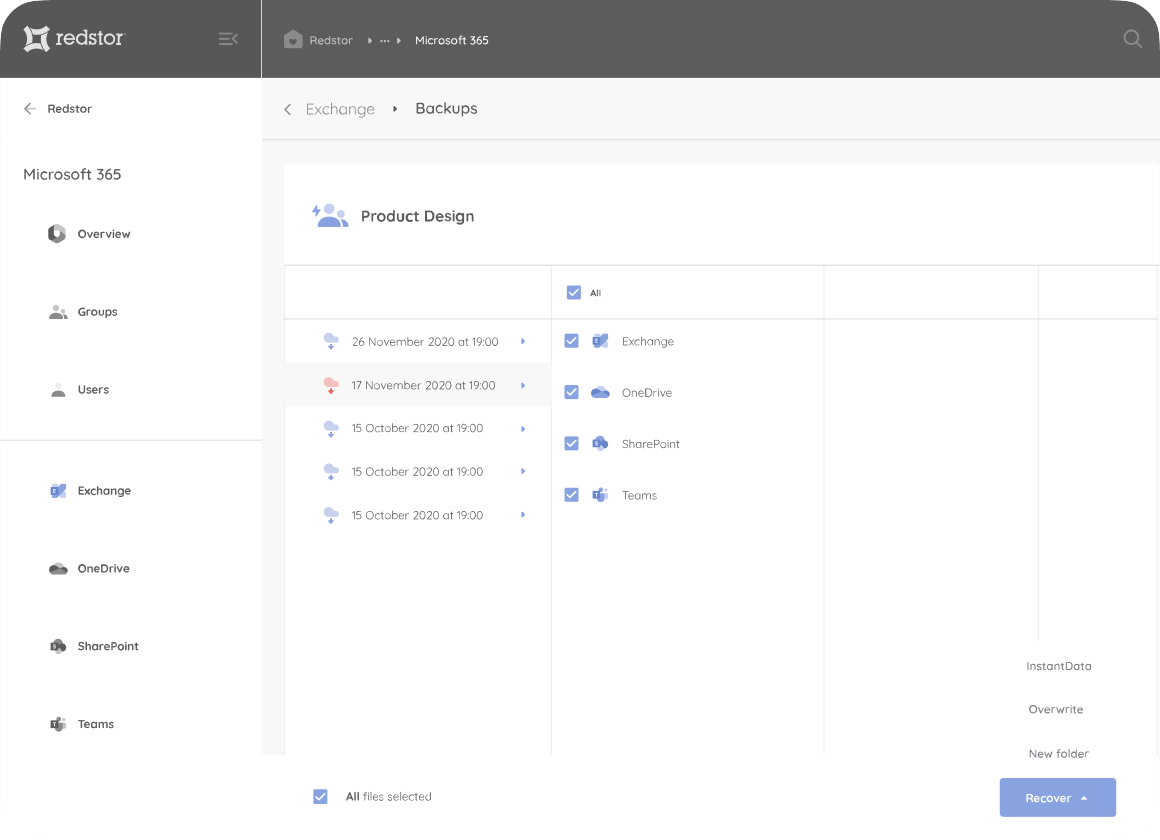
Task: Click the home icon in the top breadcrumb
Action: click(x=293, y=40)
